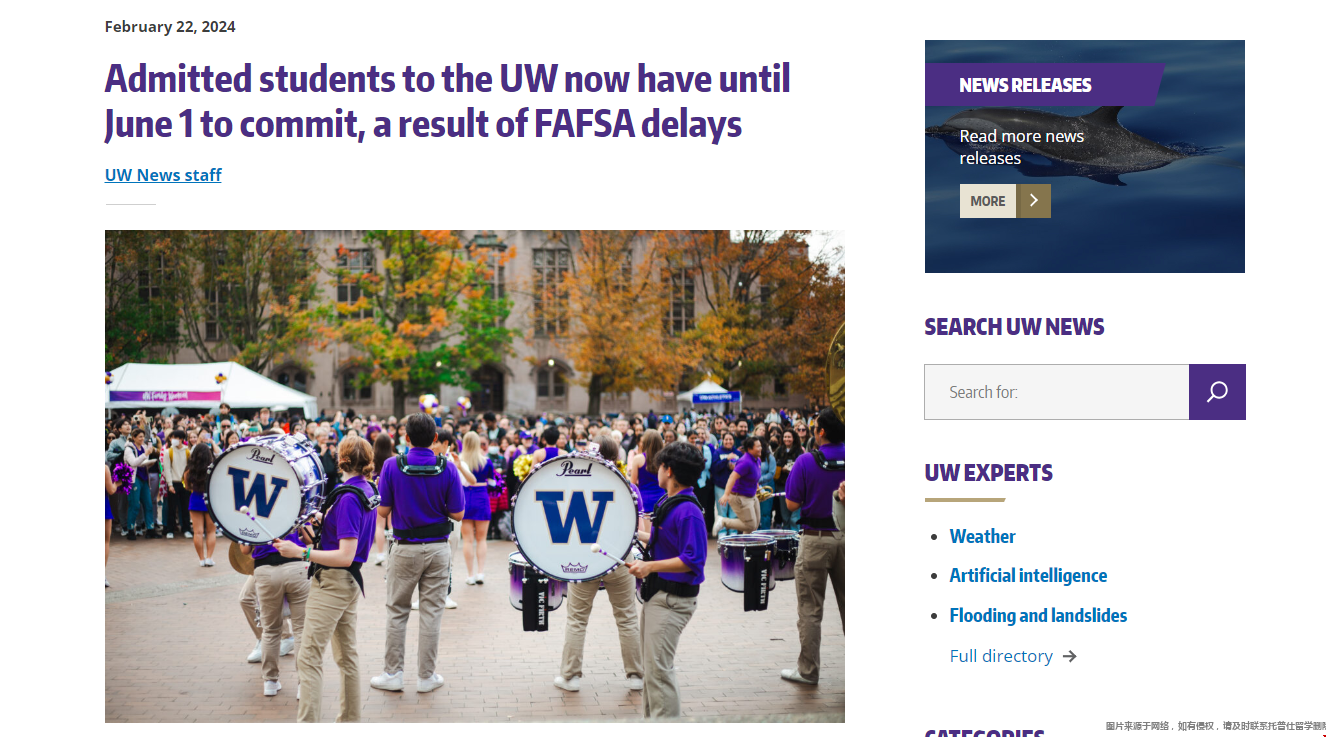Click the February 22, 2024 date
This screenshot has height=737, width=1326.
tap(170, 27)
